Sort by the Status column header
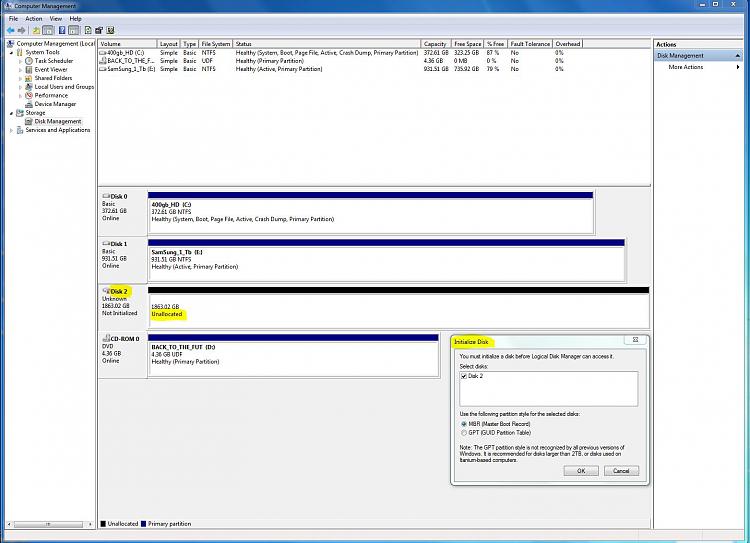Viewport: 750px width, 543px height. click(x=327, y=44)
